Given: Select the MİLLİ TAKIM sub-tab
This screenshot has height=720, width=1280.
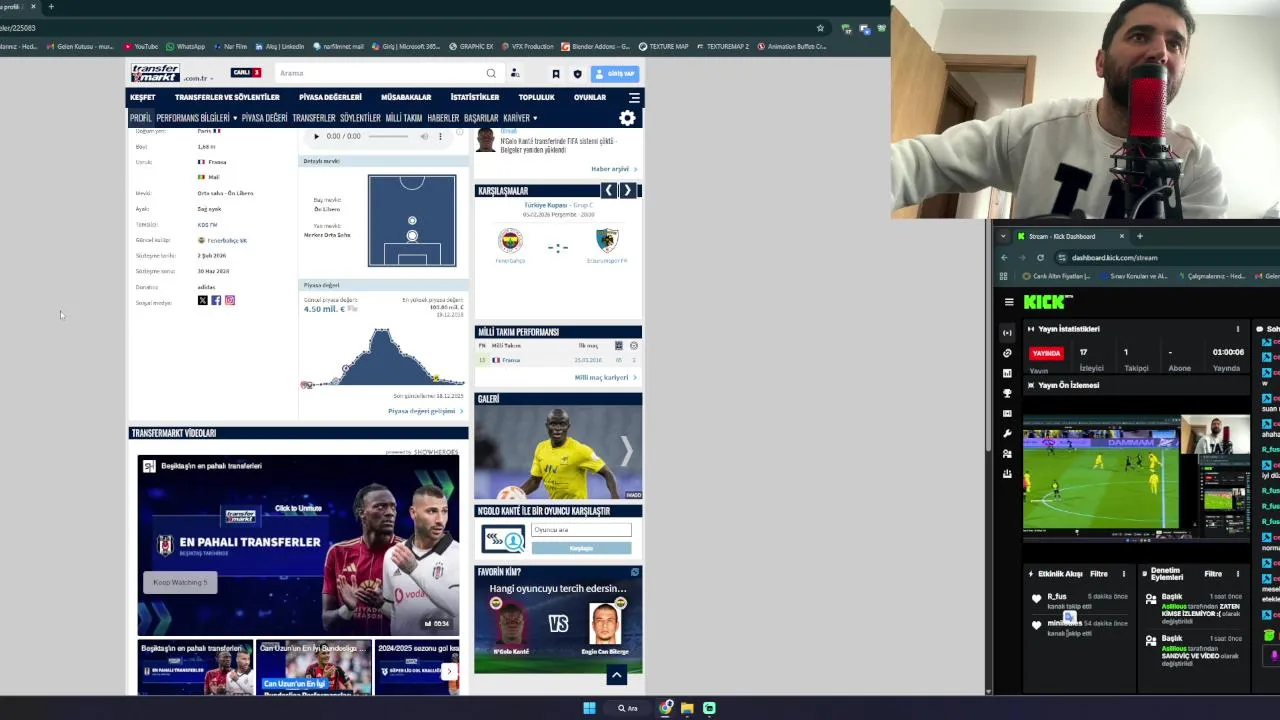Looking at the screenshot, I should tap(404, 118).
